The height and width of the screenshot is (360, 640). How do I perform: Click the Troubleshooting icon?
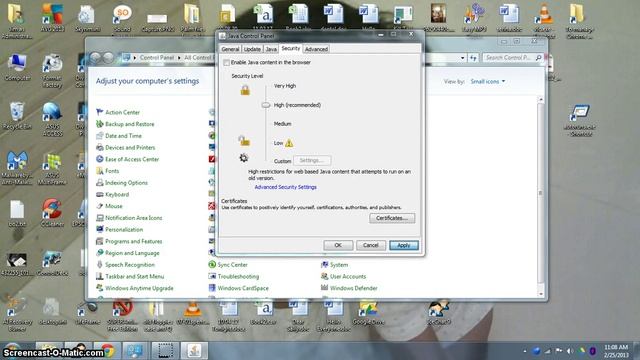coord(212,276)
